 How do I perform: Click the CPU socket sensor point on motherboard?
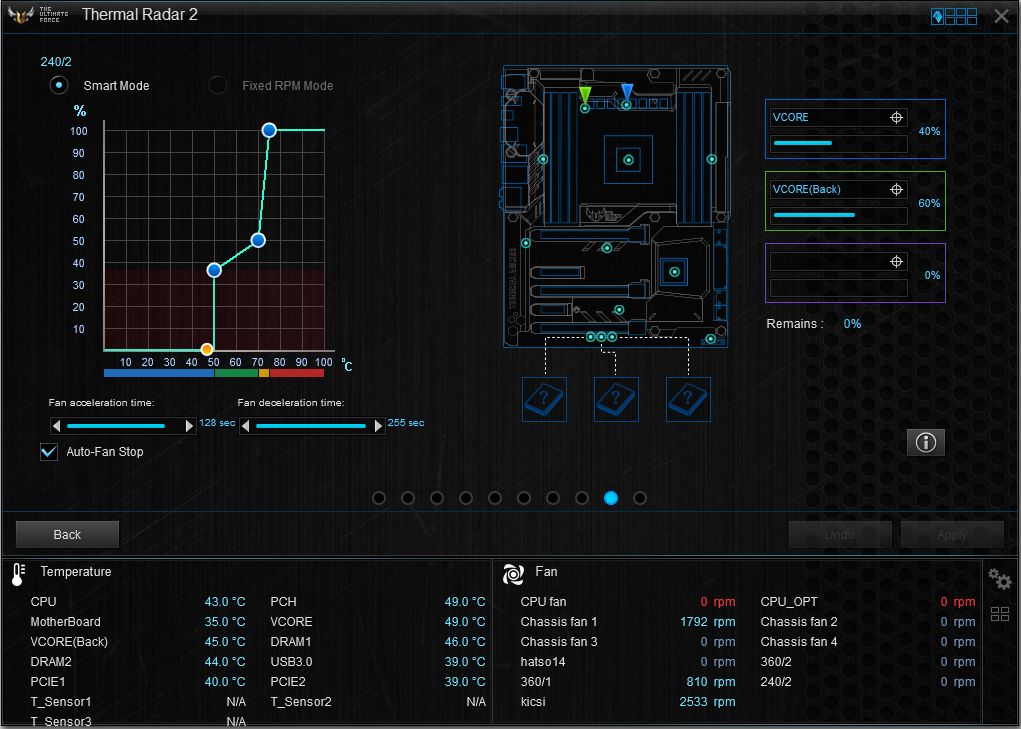pos(628,159)
